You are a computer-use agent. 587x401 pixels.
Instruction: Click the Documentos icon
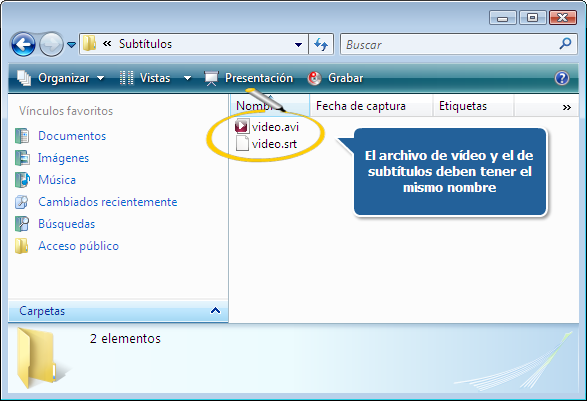pyautogui.click(x=22, y=136)
